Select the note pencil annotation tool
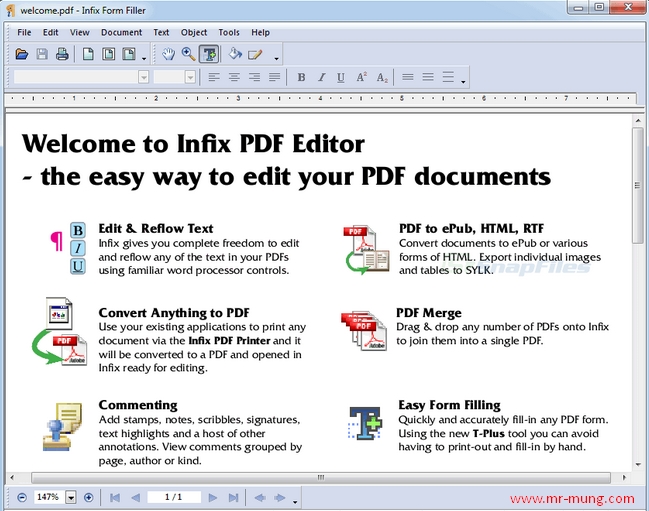This screenshot has width=649, height=511. tap(255, 54)
